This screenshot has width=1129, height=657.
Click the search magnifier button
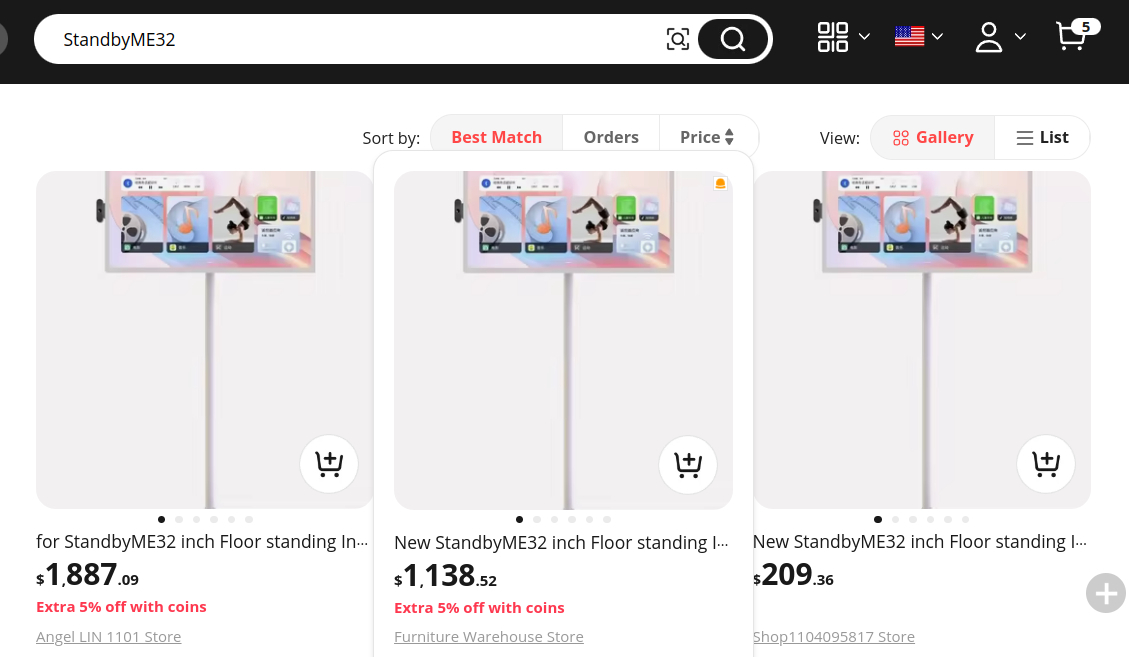(x=733, y=39)
